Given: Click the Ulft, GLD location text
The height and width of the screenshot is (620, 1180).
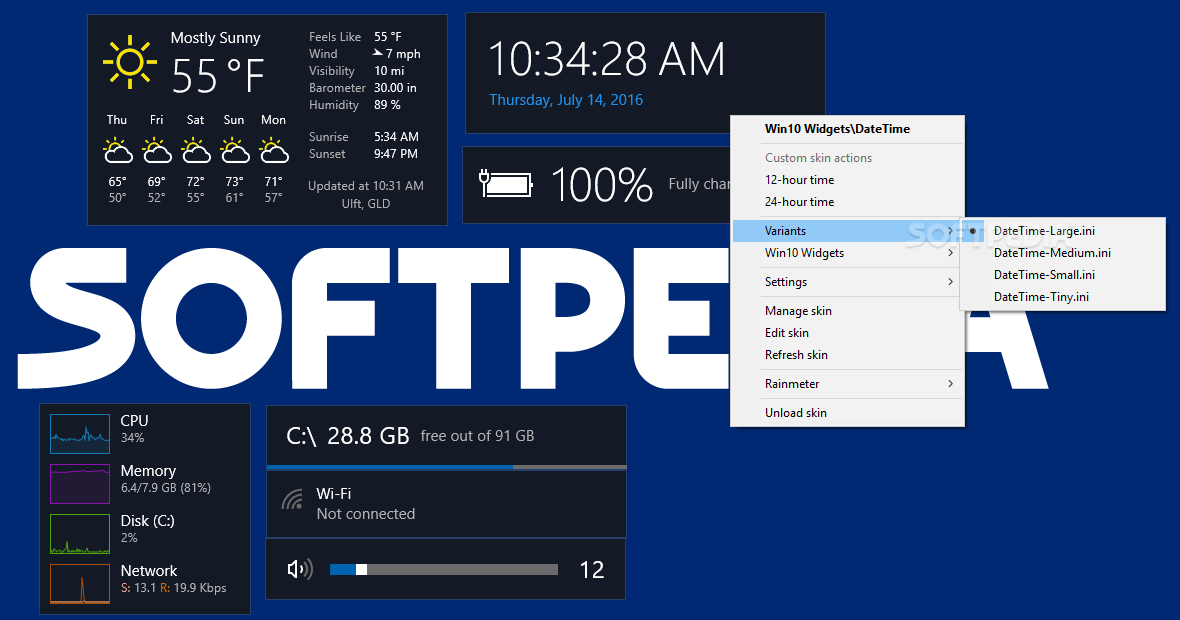Looking at the screenshot, I should point(366,203).
